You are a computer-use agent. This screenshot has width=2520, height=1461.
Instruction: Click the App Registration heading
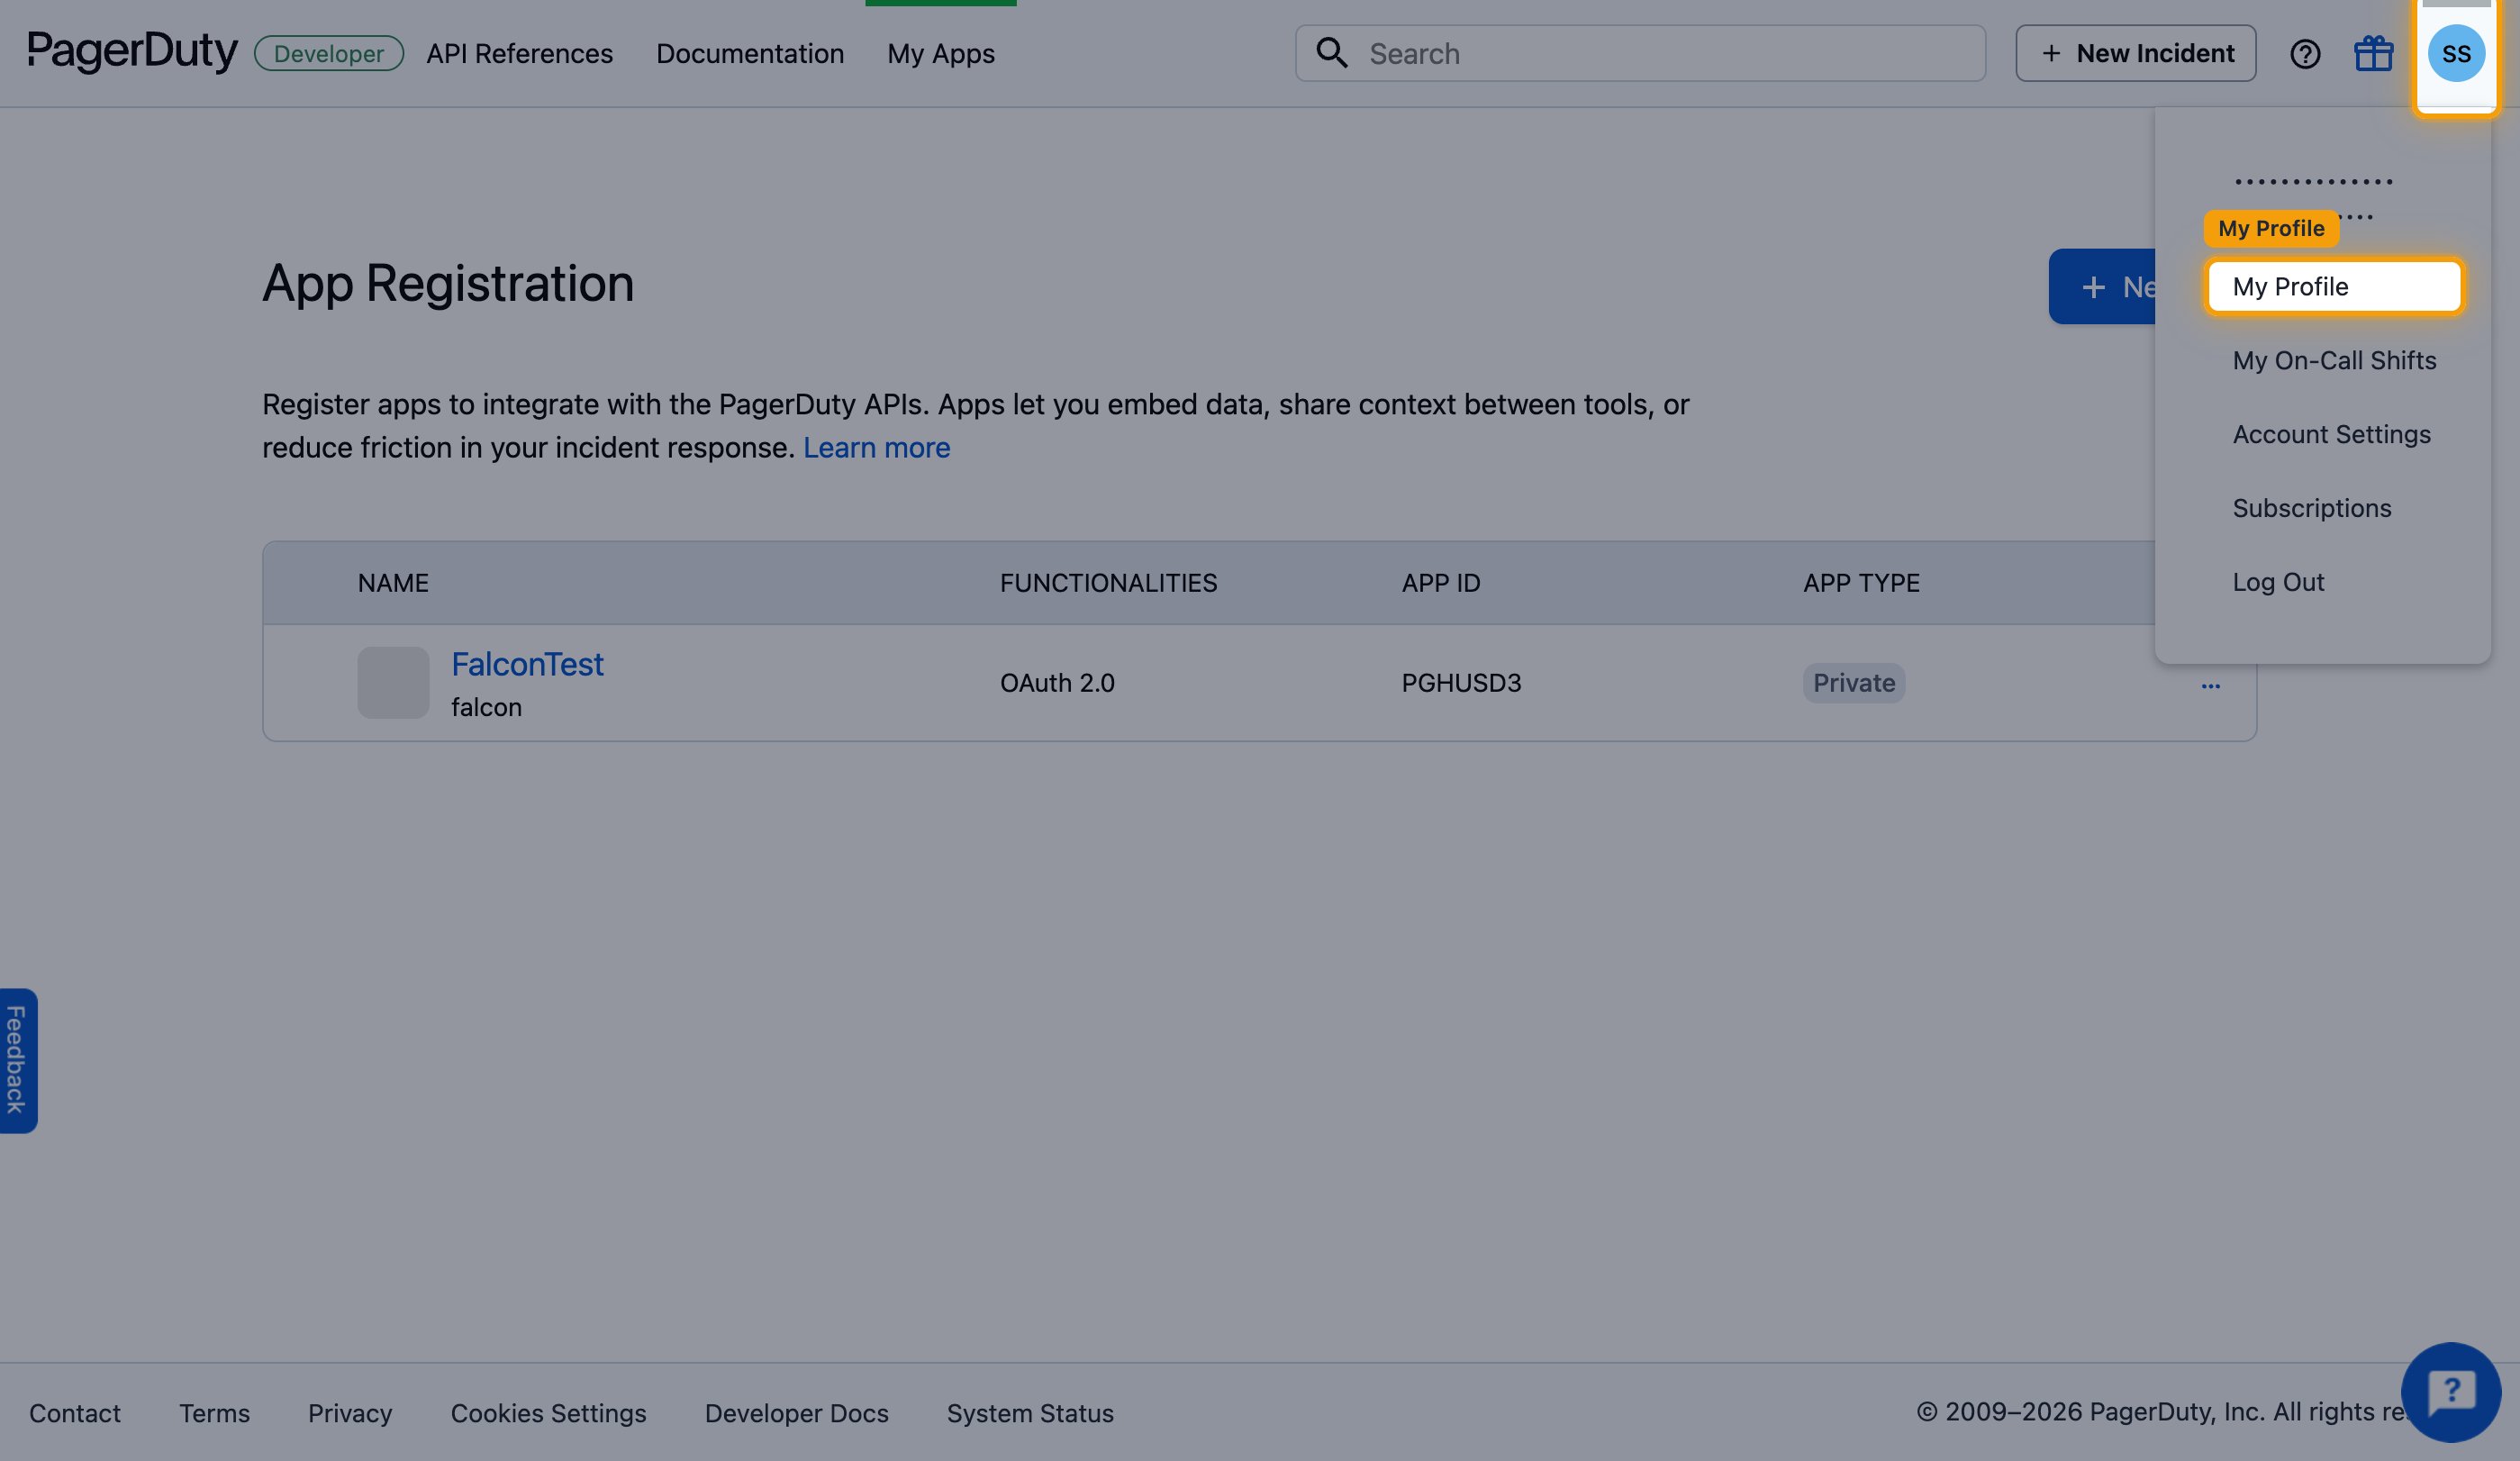(x=448, y=284)
